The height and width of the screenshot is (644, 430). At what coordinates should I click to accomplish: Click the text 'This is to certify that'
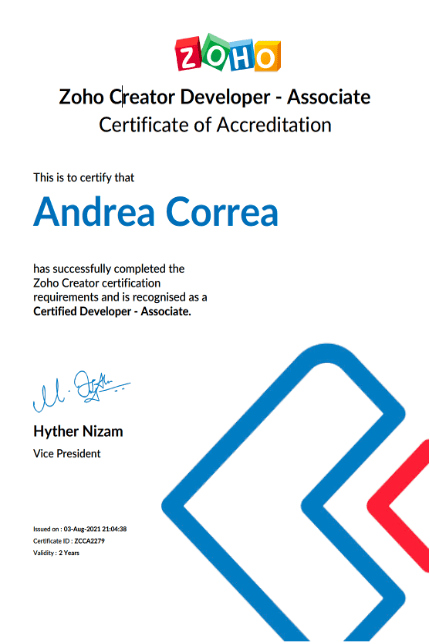coord(84,178)
